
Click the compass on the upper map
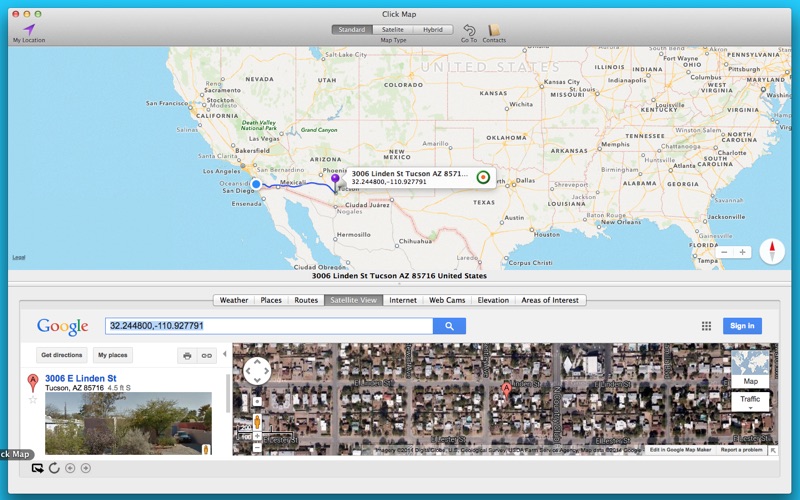[x=772, y=252]
